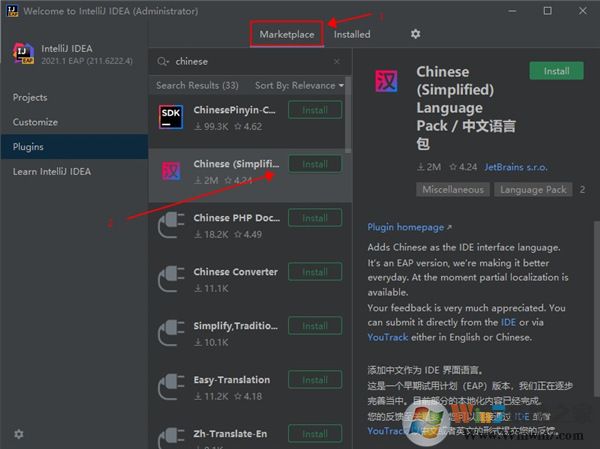This screenshot has width=600, height=449.
Task: Click the large Chinese language pack icon in details
Action: [386, 81]
